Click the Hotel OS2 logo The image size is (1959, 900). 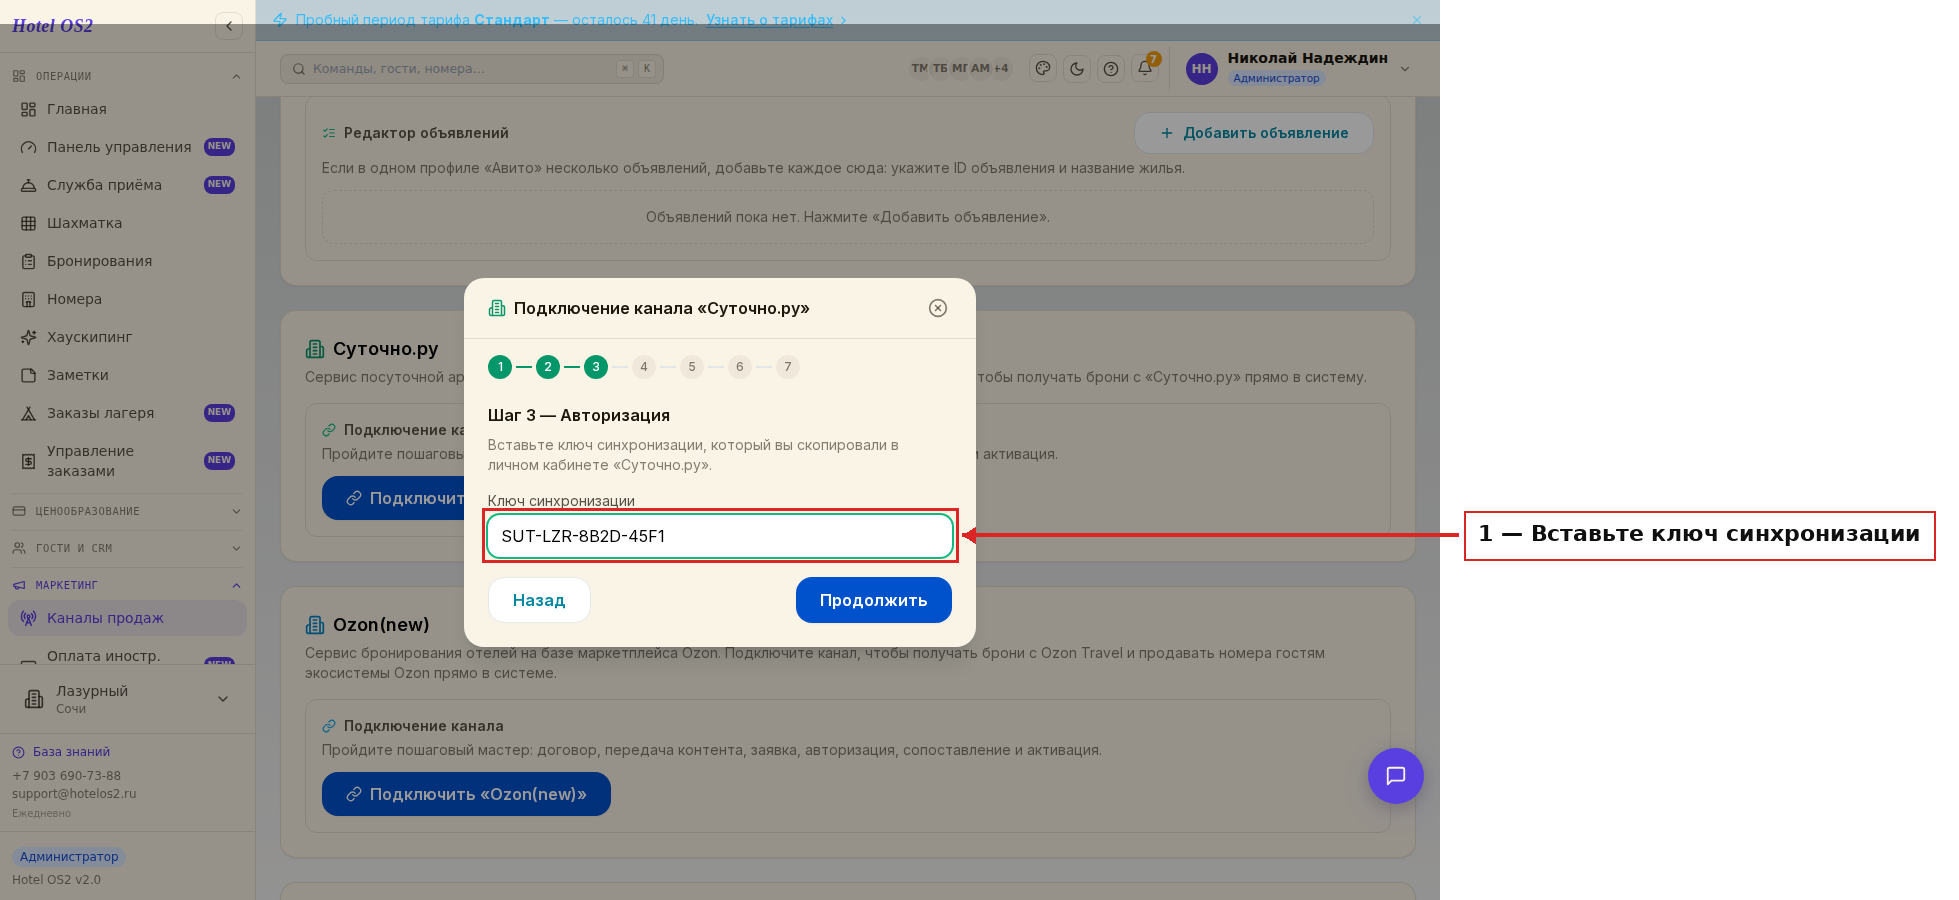coord(52,26)
